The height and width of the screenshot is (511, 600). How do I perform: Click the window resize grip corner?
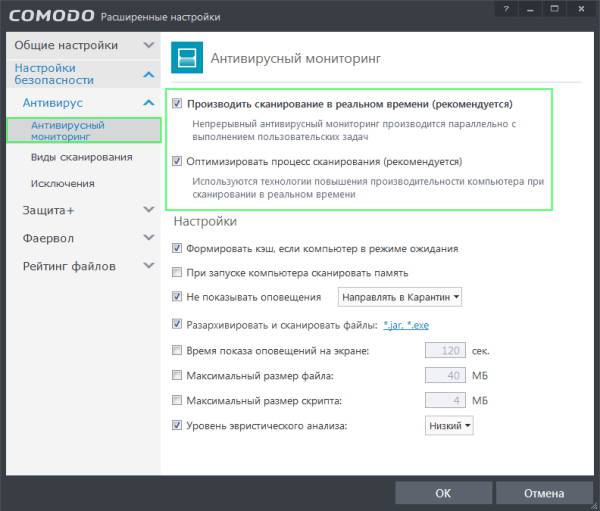pyautogui.click(x=594, y=505)
